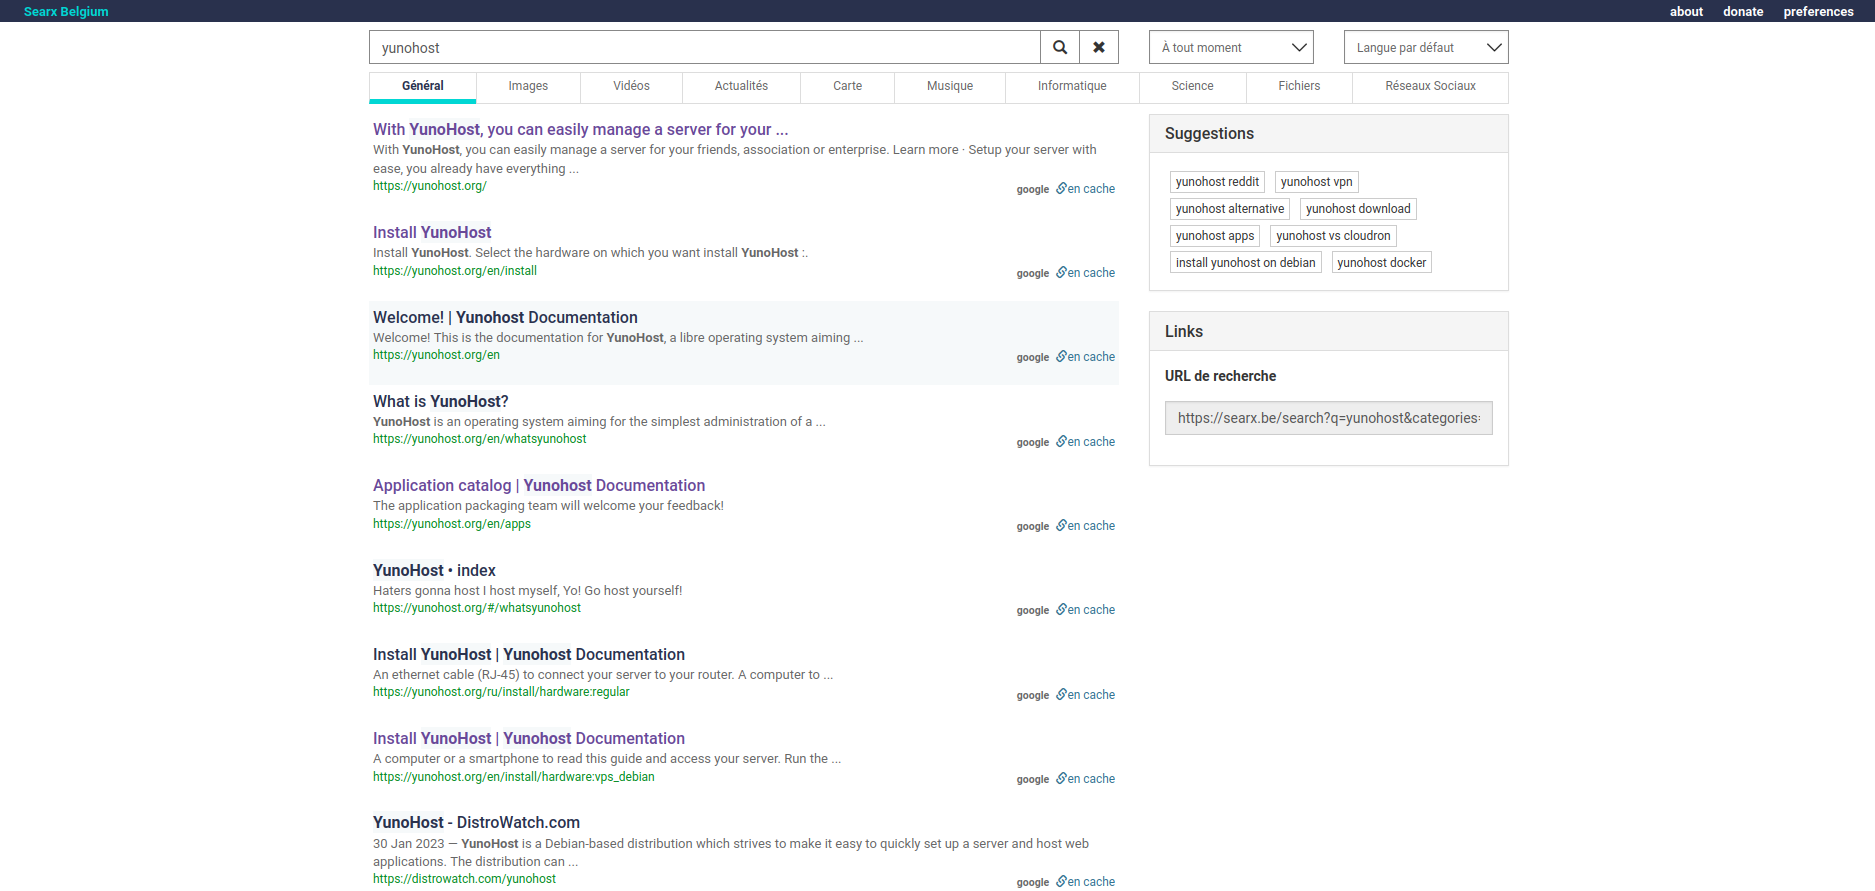Open 'YunoHost - DistroWatch.com' result
The height and width of the screenshot is (891, 1875).
tap(476, 822)
